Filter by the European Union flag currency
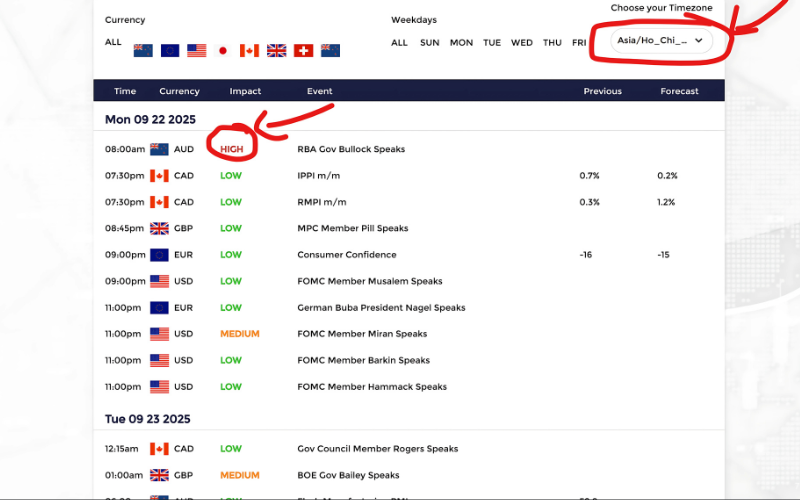This screenshot has height=500, width=800. pos(170,50)
